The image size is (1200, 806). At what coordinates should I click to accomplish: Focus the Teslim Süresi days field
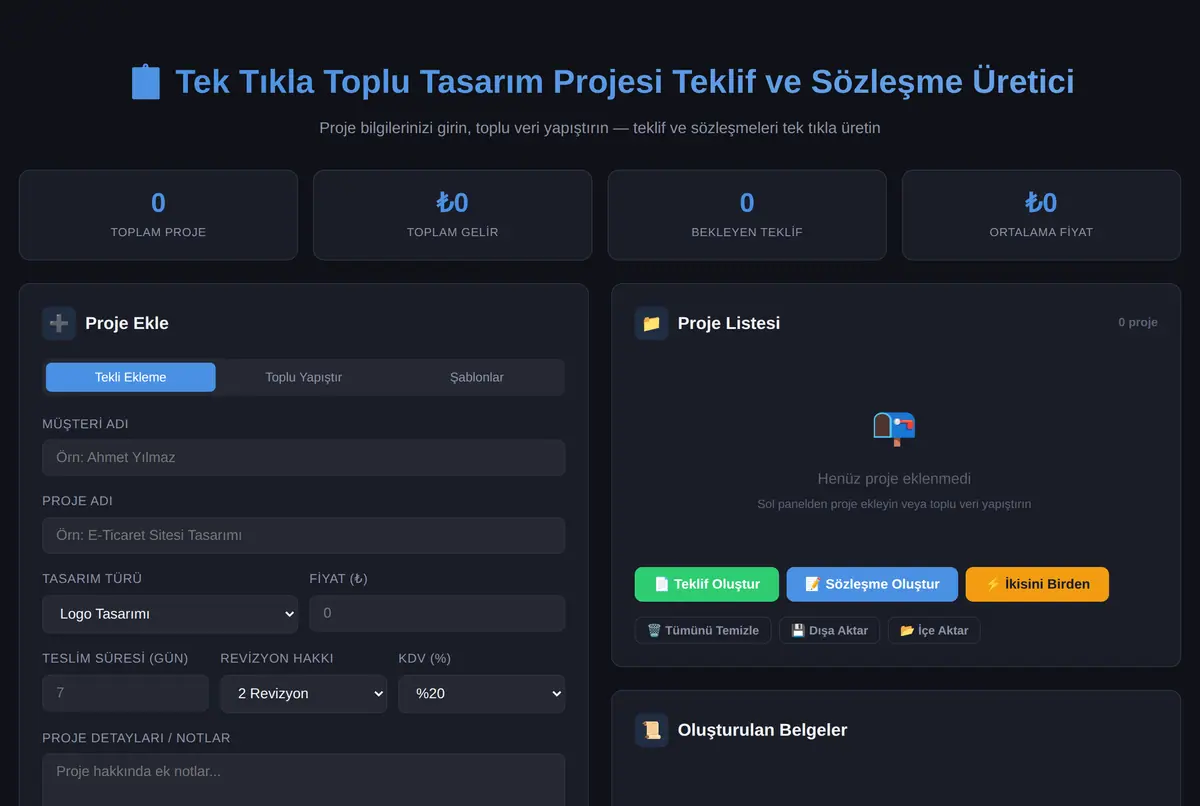click(125, 693)
